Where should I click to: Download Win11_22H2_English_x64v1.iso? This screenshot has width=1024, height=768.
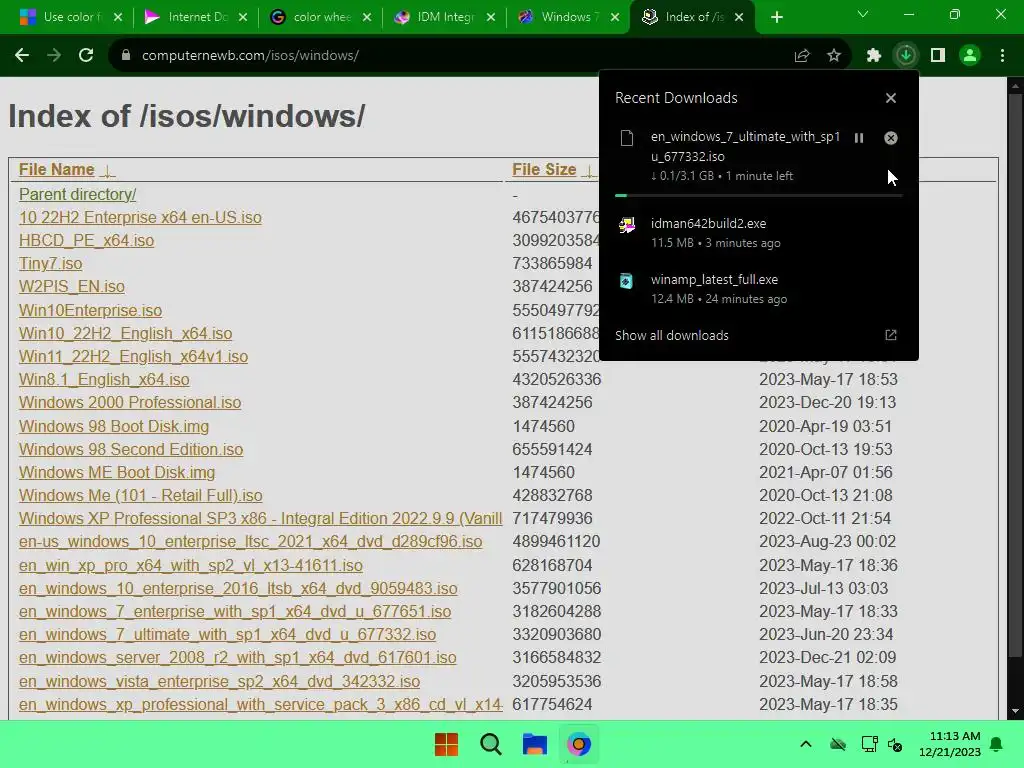click(133, 356)
